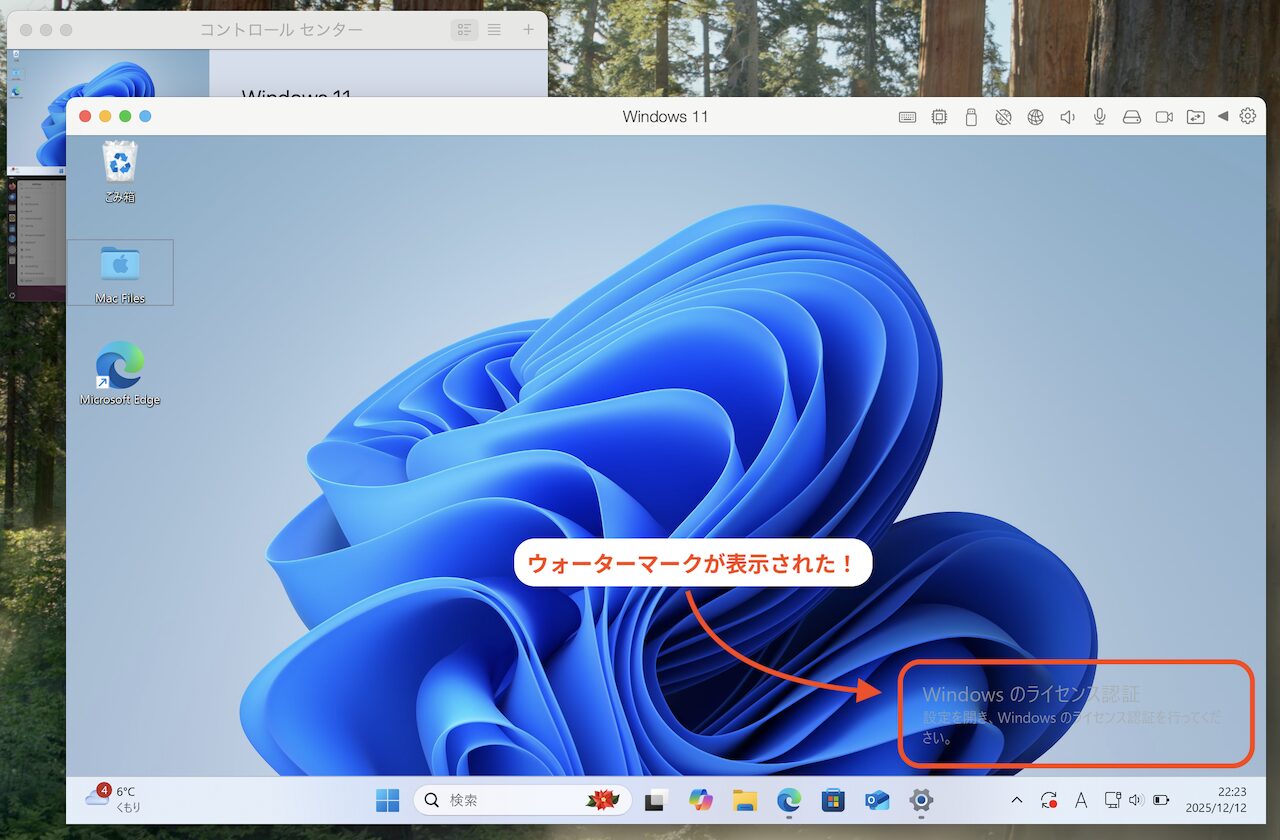Viewport: 1280px width, 840px height.
Task: Switch Control Center to compact list view
Action: tap(494, 30)
